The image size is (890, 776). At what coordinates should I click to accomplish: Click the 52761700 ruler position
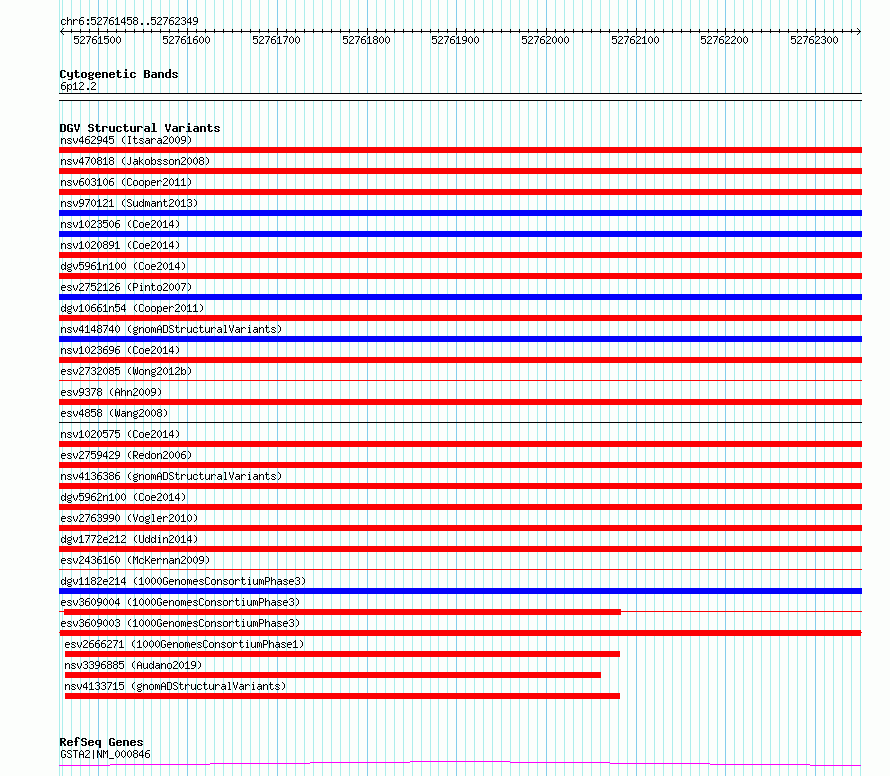tap(276, 40)
